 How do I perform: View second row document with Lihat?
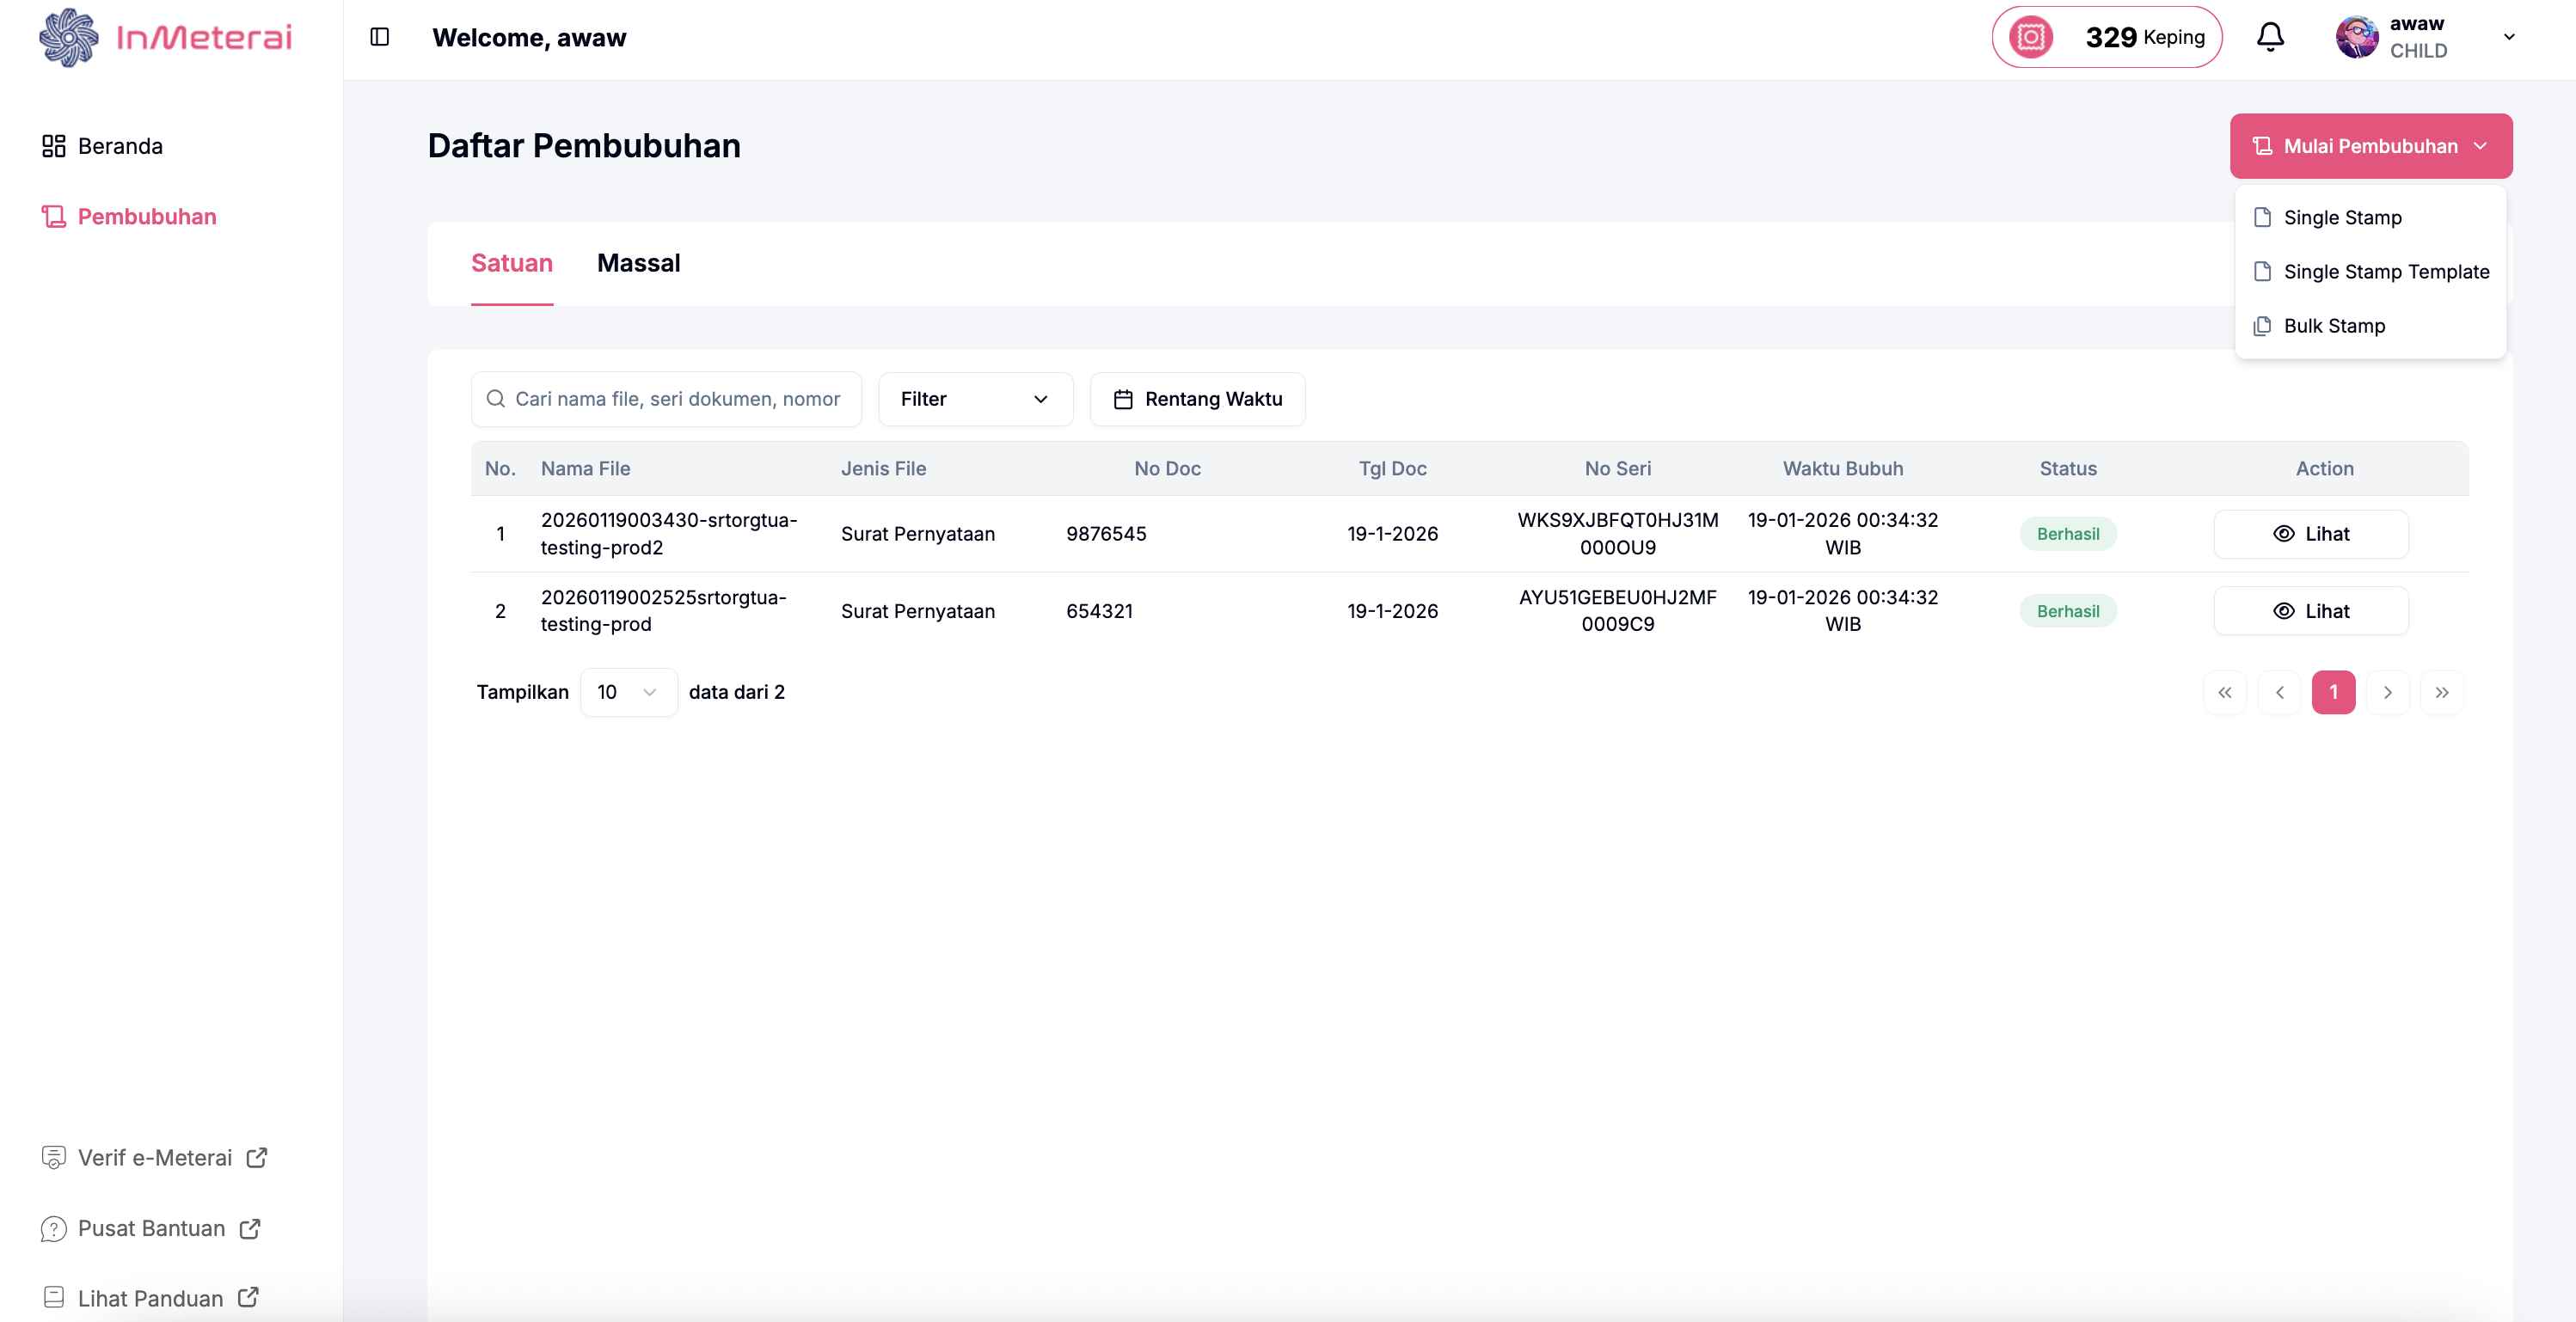2310,611
